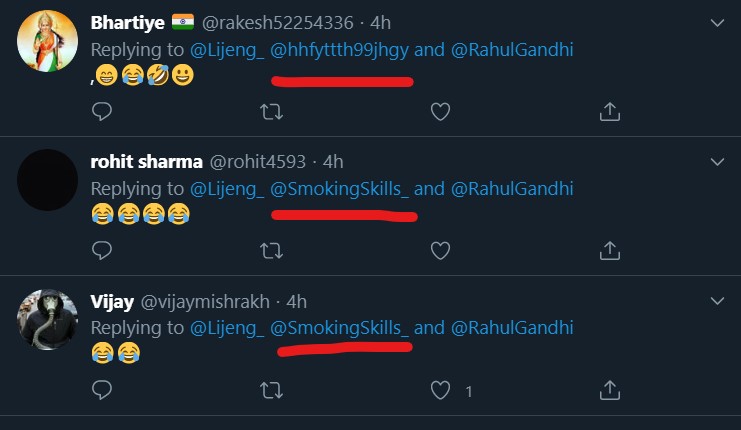Open @SmokingSkills_ link in rohit sharma's reply
741x430 pixels.
[341, 189]
